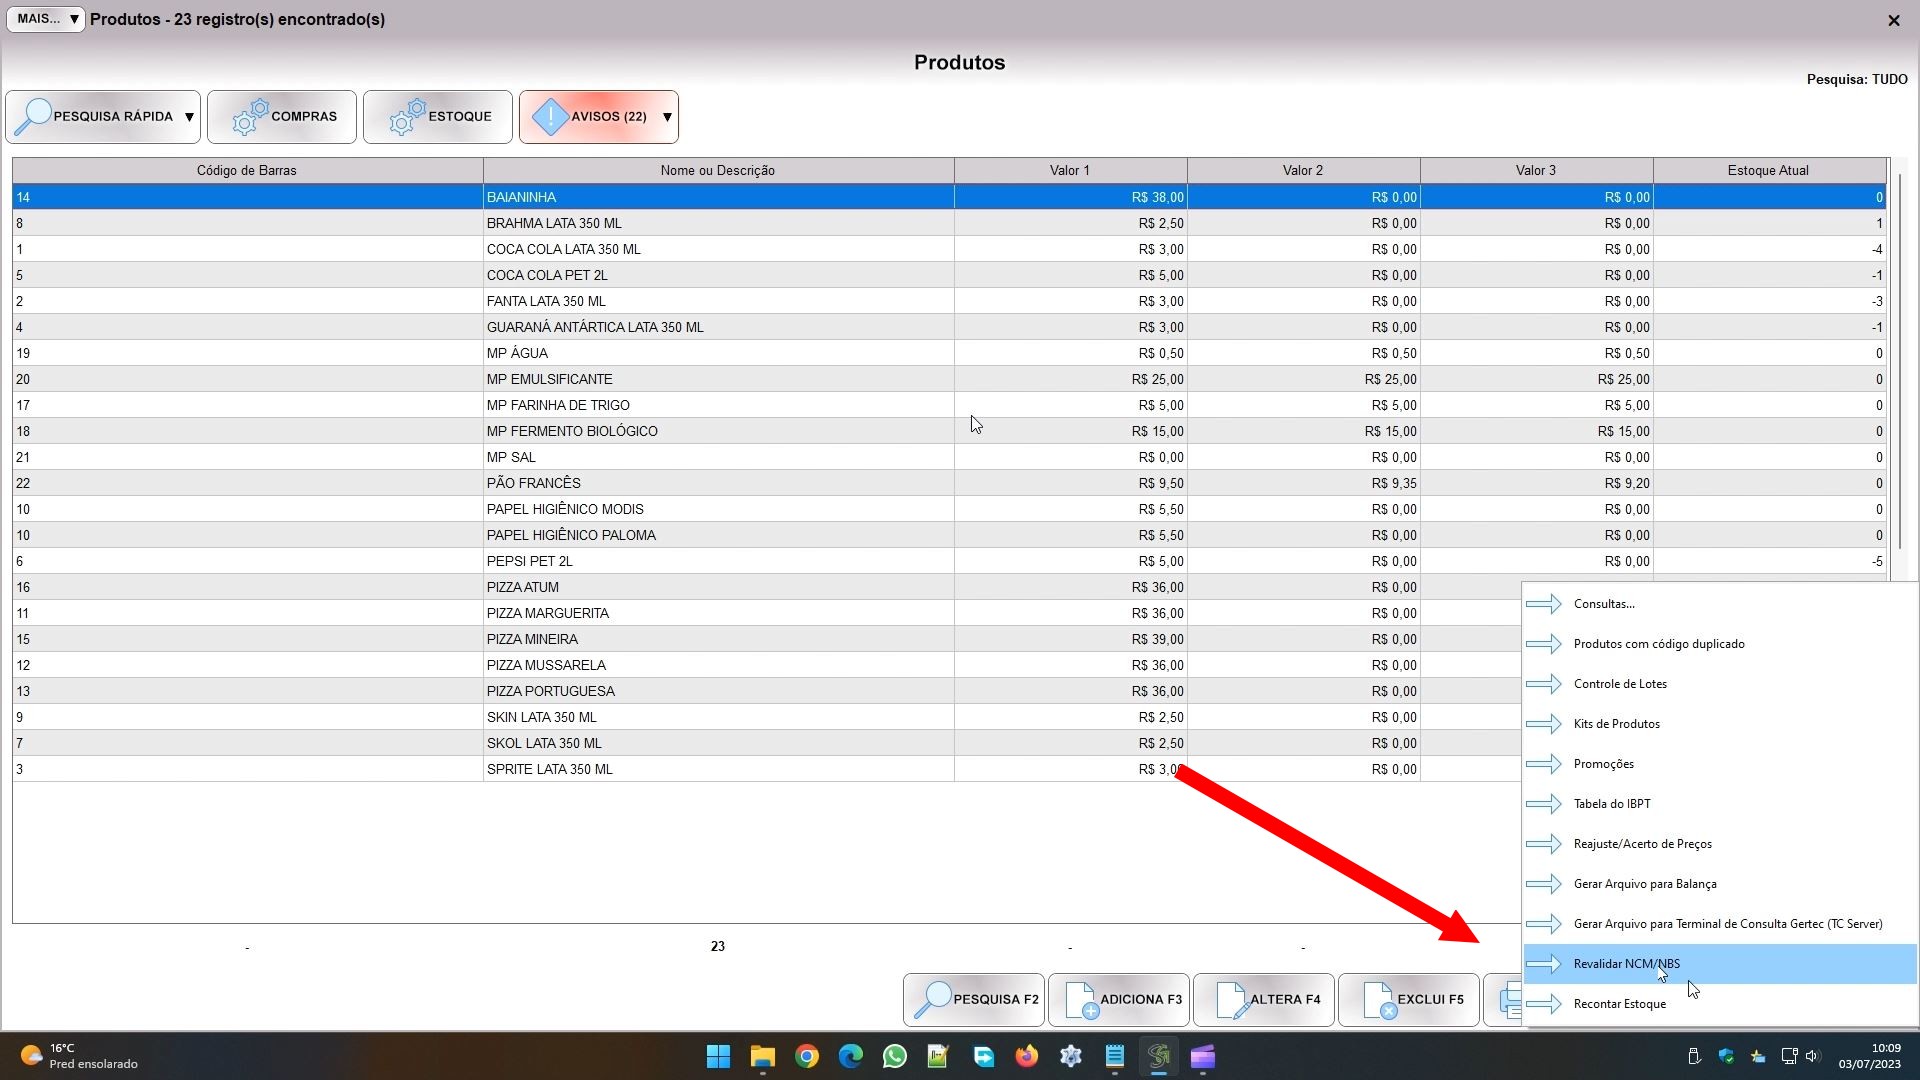Open the weather widget on taskbar
Viewport: 1920px width, 1080px height.
pyautogui.click(x=78, y=1056)
